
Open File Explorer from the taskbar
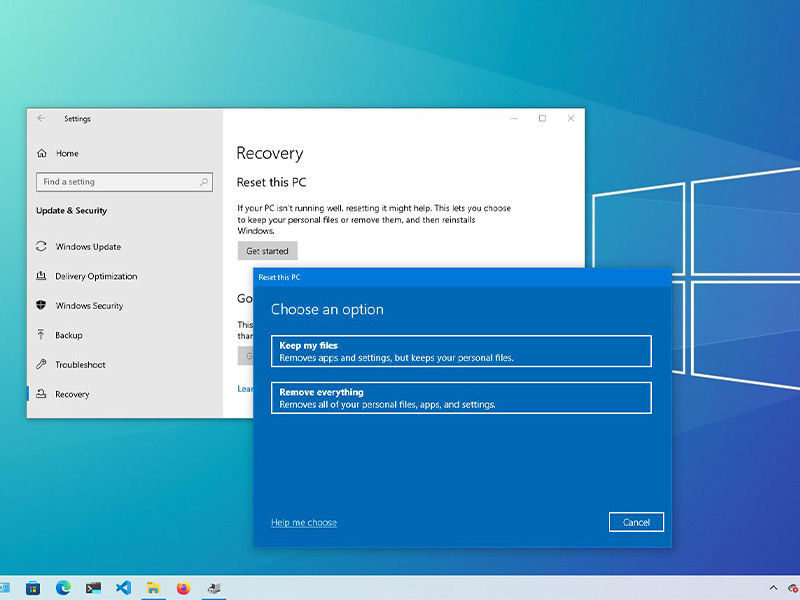(x=153, y=588)
